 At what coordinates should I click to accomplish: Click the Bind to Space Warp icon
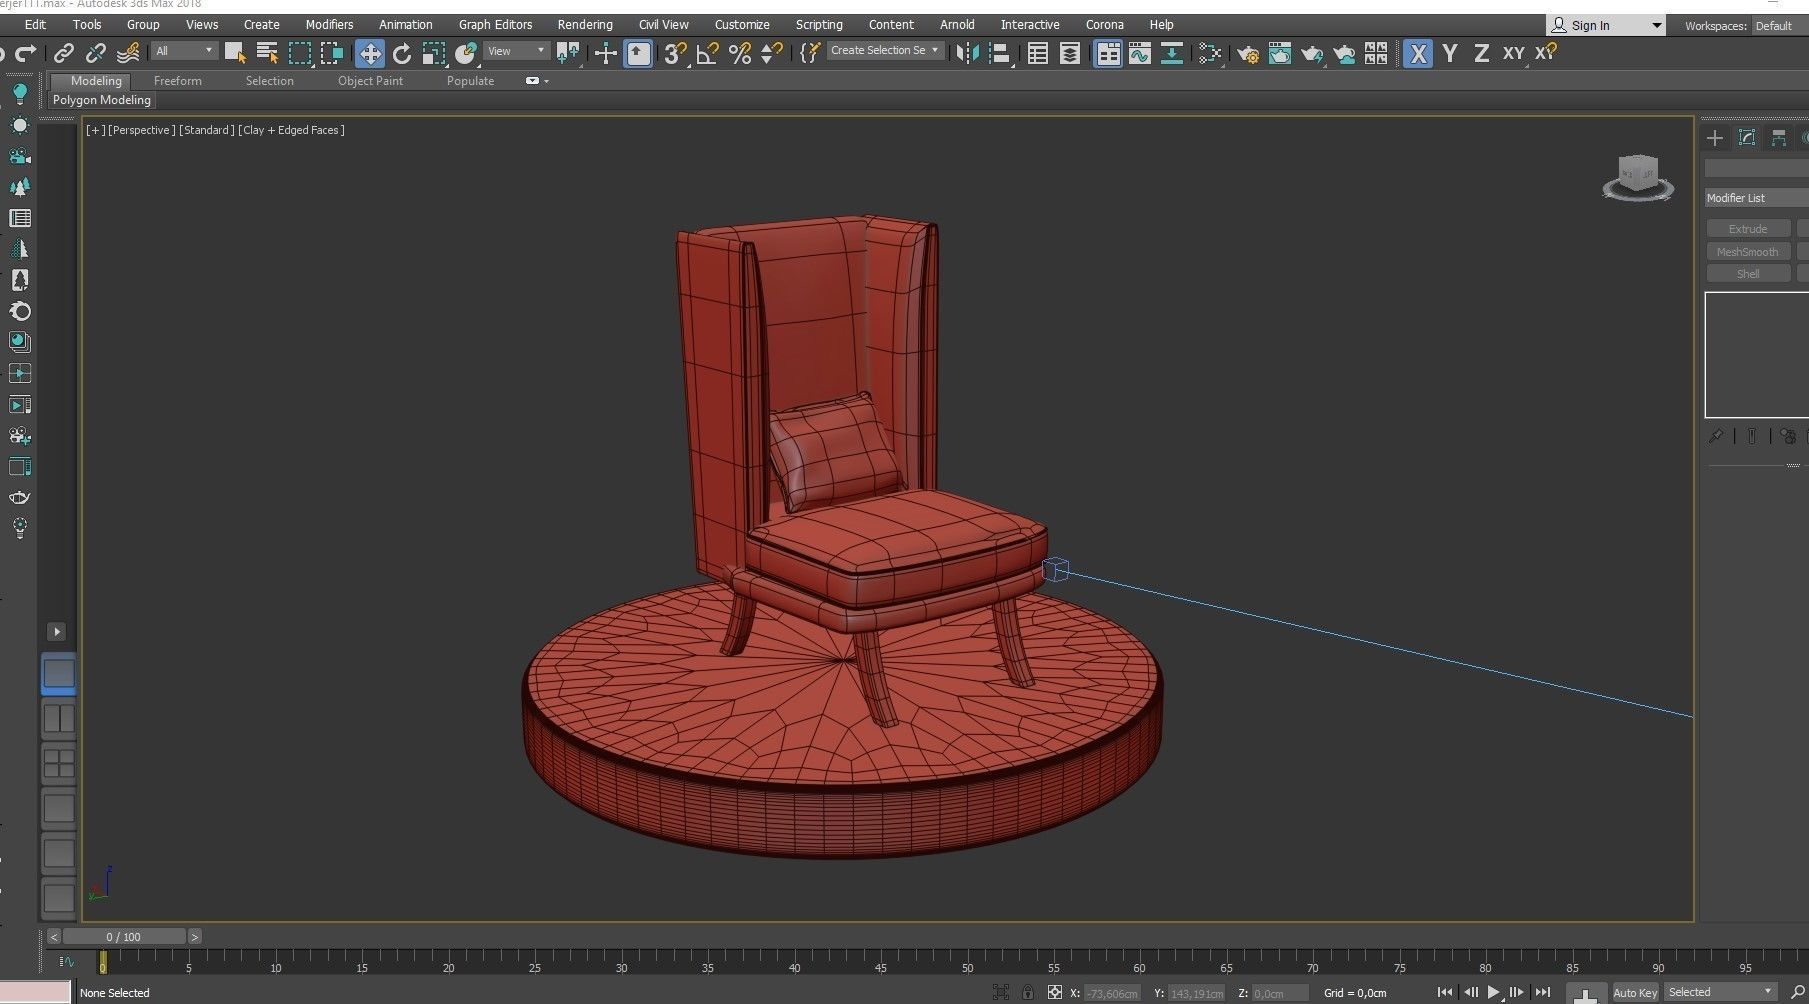[128, 53]
